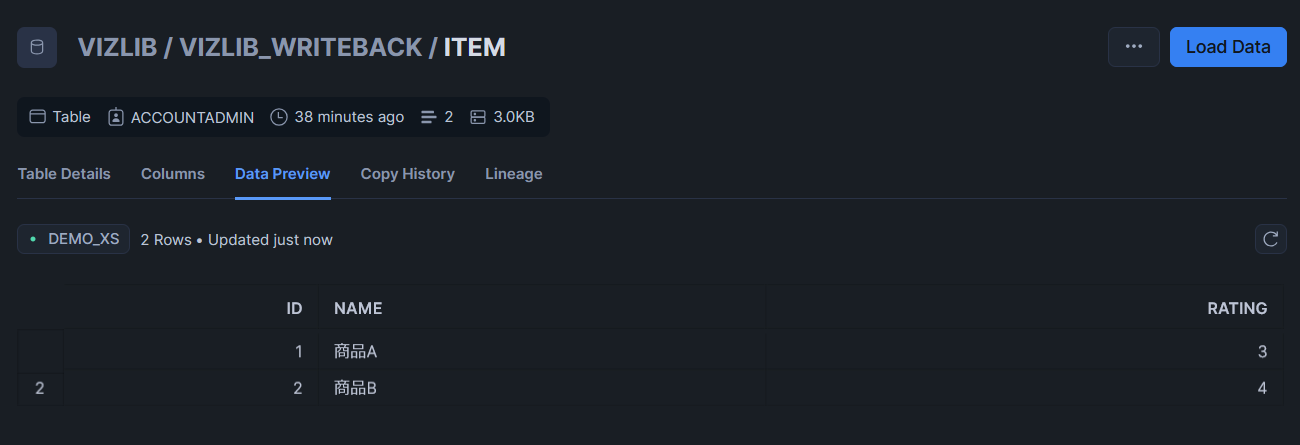1300x445 pixels.
Task: View the Lineage tab
Action: 514,174
